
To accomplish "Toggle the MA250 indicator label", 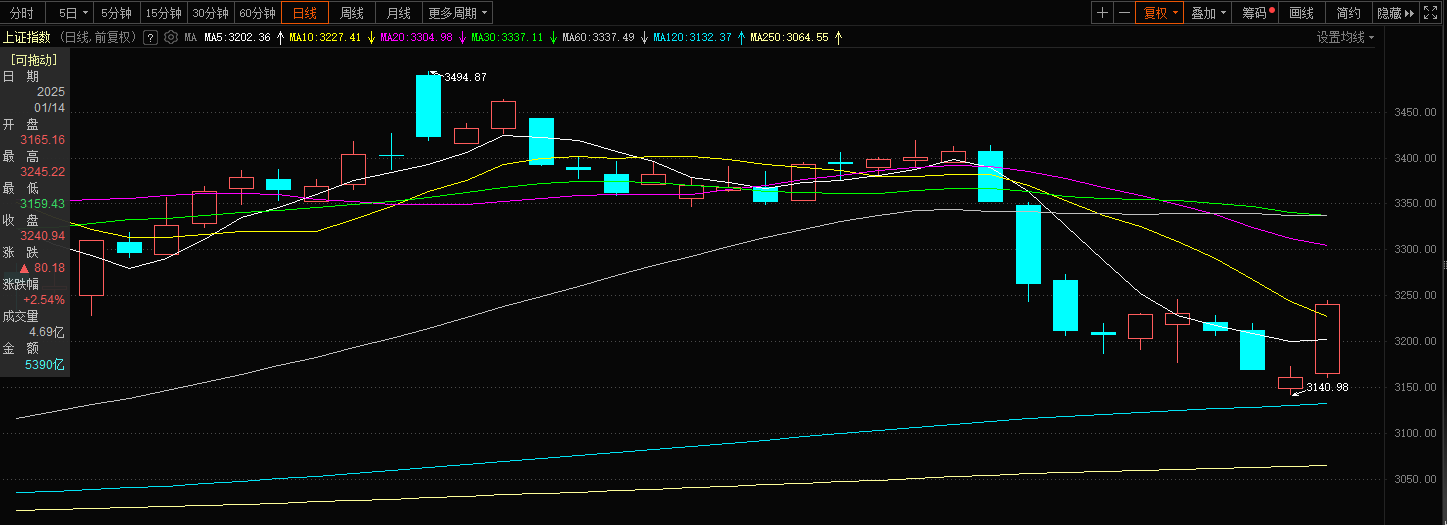I will [x=789, y=37].
